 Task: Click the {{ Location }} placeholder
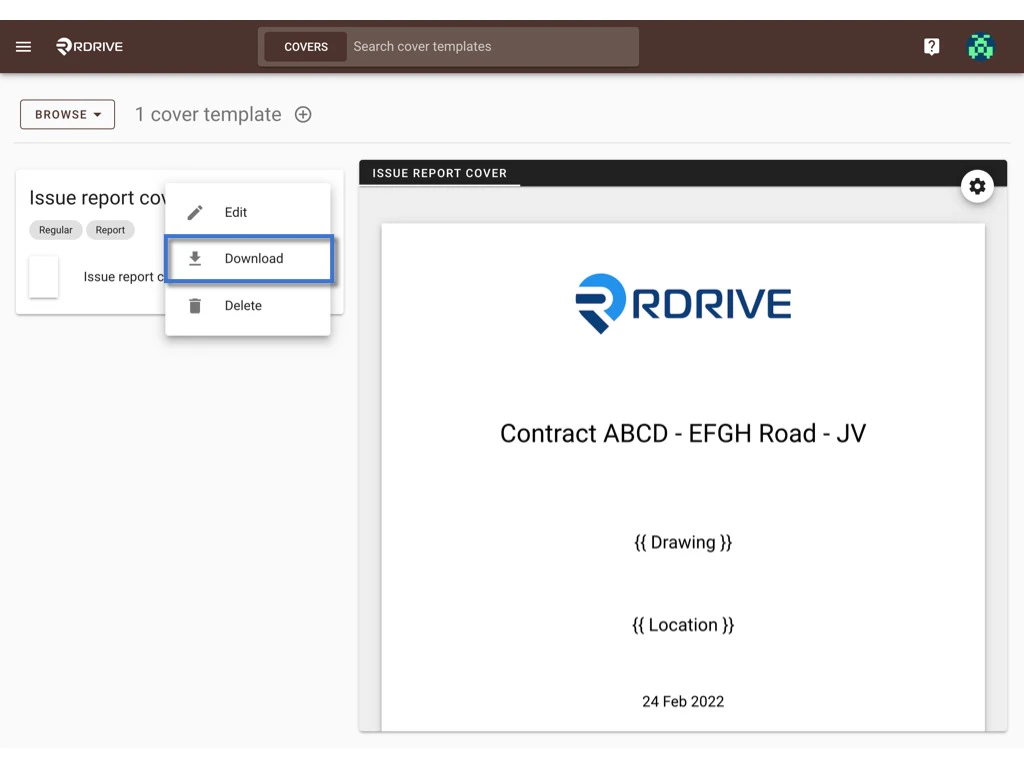pyautogui.click(x=683, y=625)
